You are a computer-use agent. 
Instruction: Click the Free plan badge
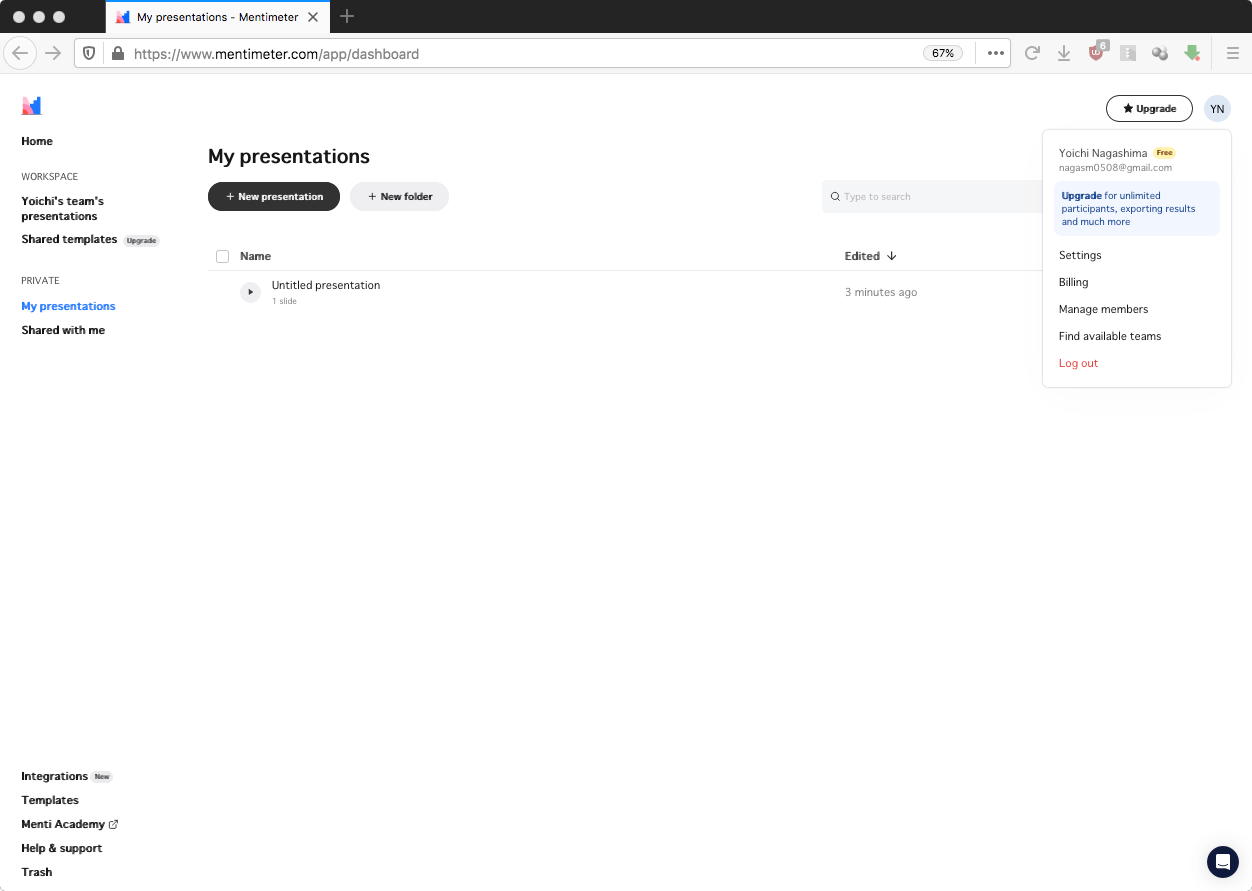(1164, 153)
